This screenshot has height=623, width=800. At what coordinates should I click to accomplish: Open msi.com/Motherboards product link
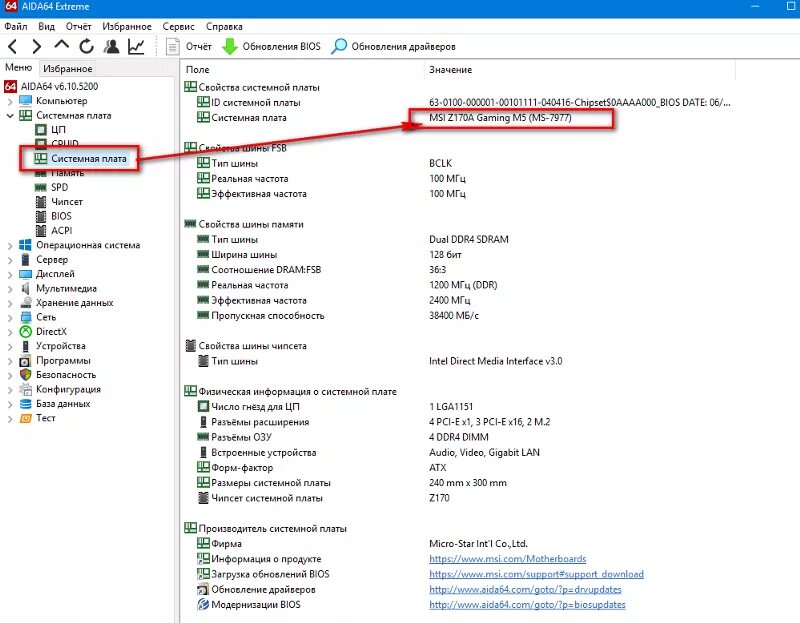coord(508,559)
